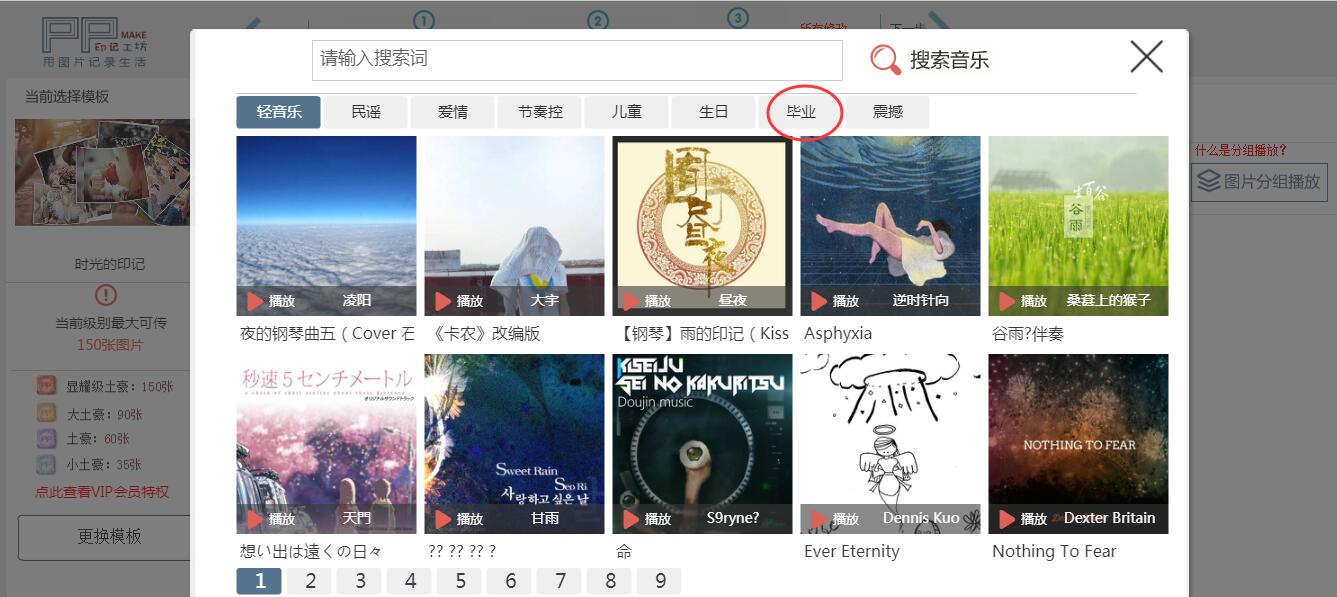Select the 震撼 category tab
This screenshot has width=1337, height=597.
tap(888, 112)
